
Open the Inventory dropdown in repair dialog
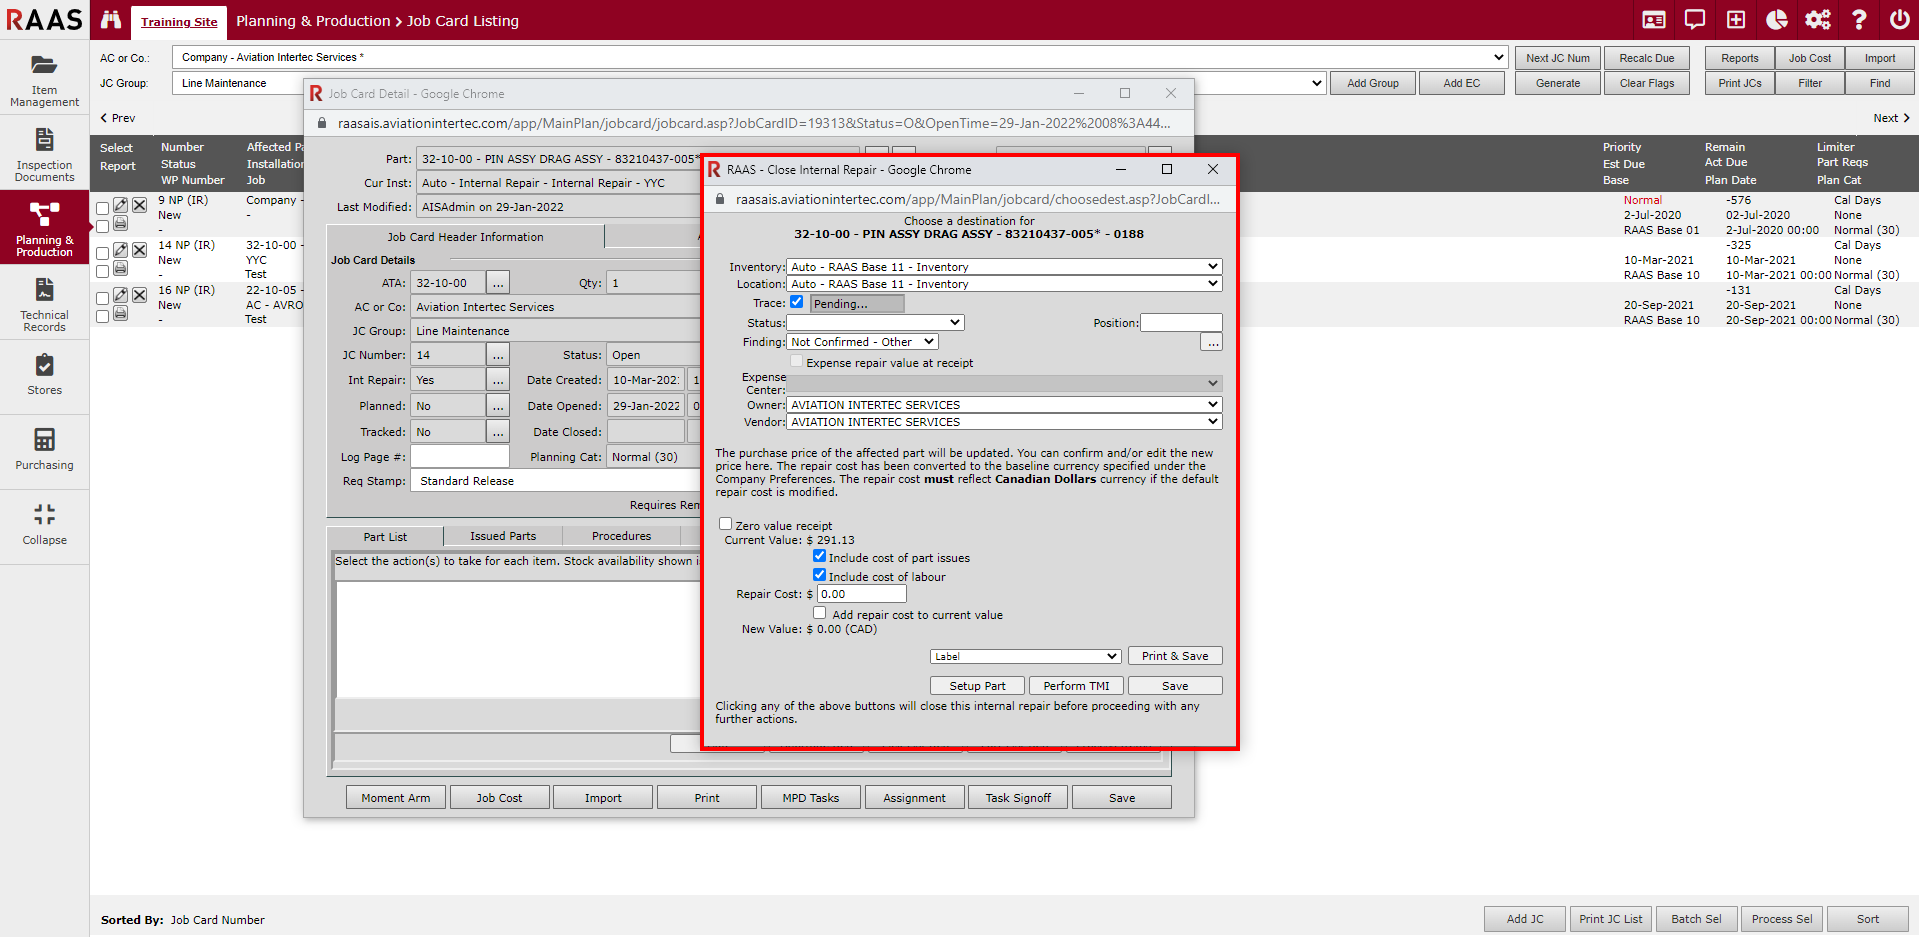(1004, 267)
